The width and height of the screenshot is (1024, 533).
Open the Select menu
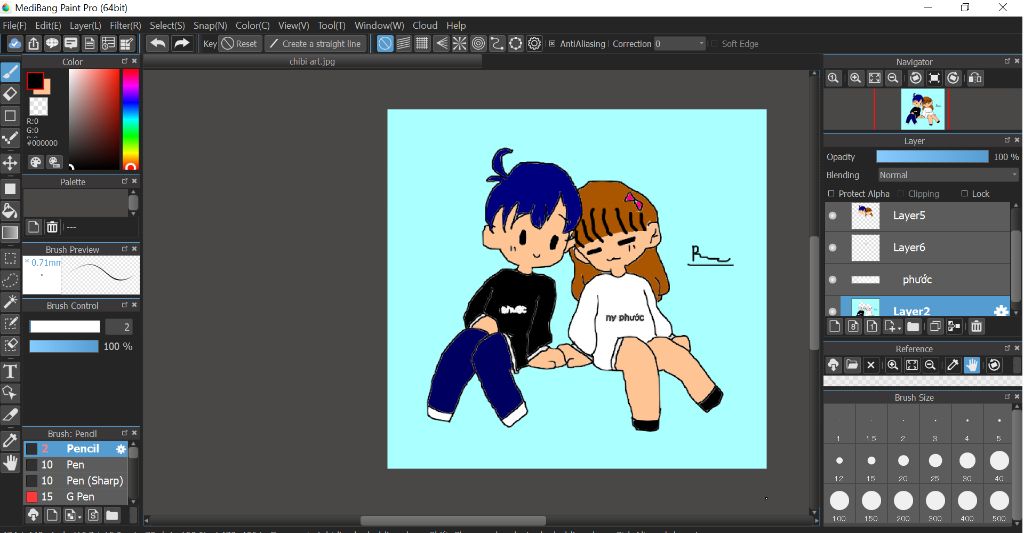point(167,25)
